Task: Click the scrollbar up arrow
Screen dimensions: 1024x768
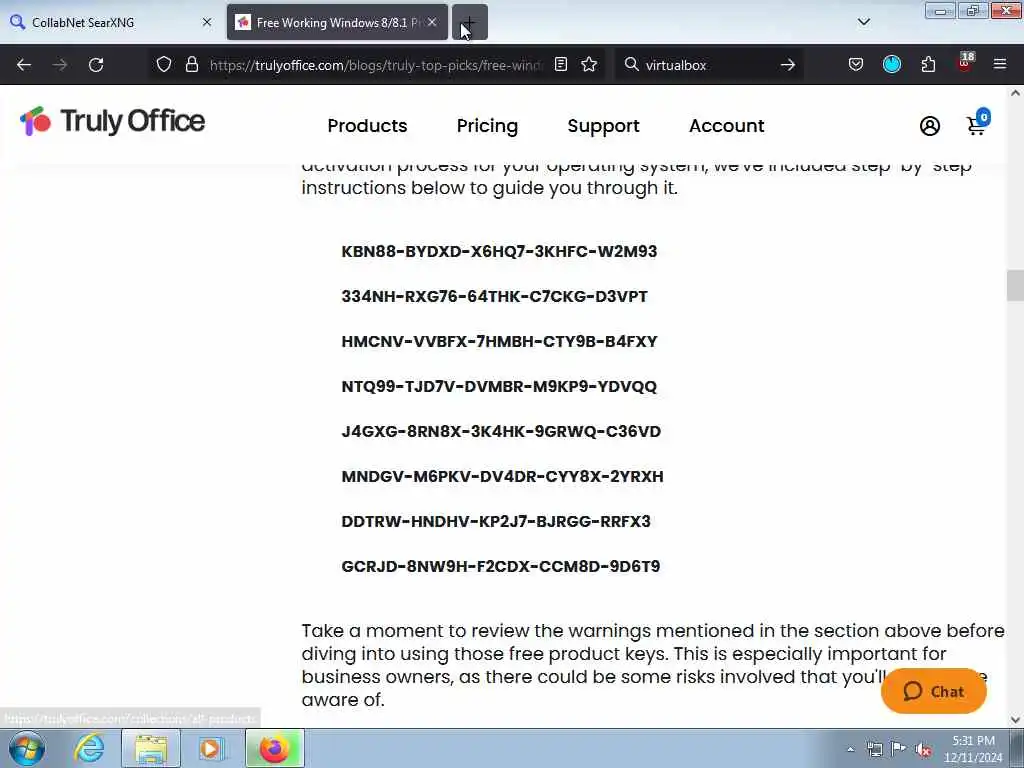Action: pyautogui.click(x=1015, y=93)
